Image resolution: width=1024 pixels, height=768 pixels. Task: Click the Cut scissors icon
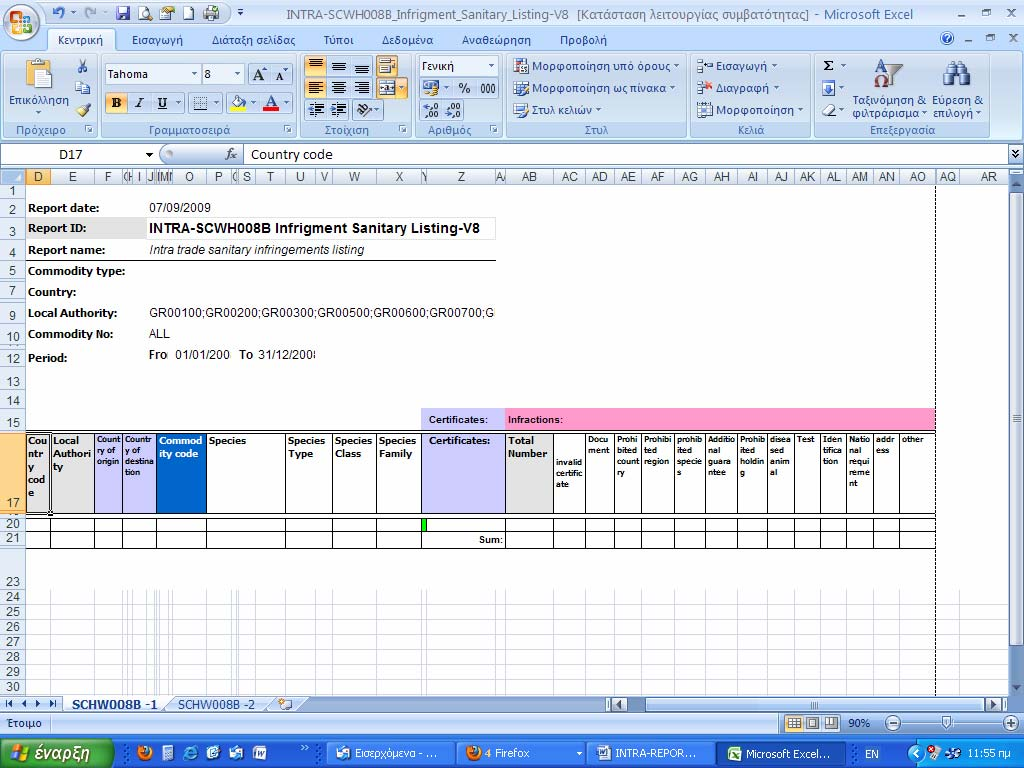pyautogui.click(x=82, y=66)
